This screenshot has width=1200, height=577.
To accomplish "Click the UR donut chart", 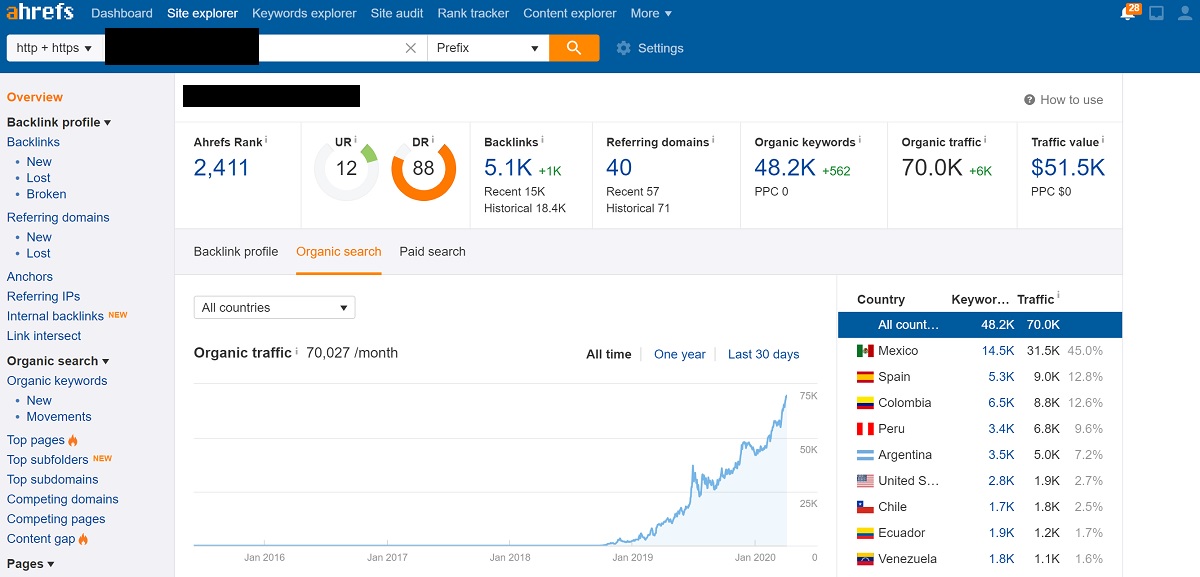I will coord(346,168).
